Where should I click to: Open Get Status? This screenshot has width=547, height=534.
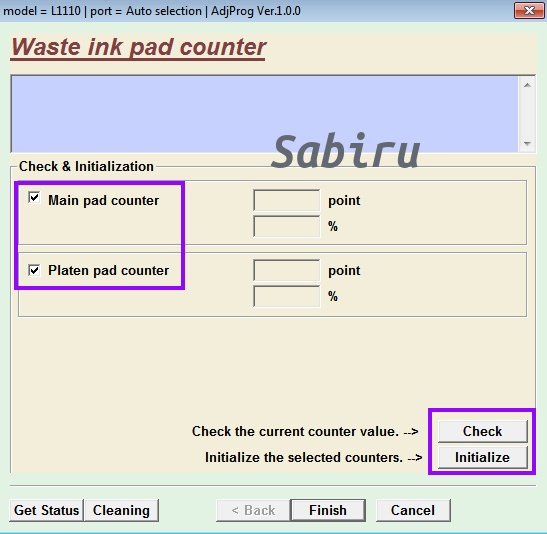point(46,510)
